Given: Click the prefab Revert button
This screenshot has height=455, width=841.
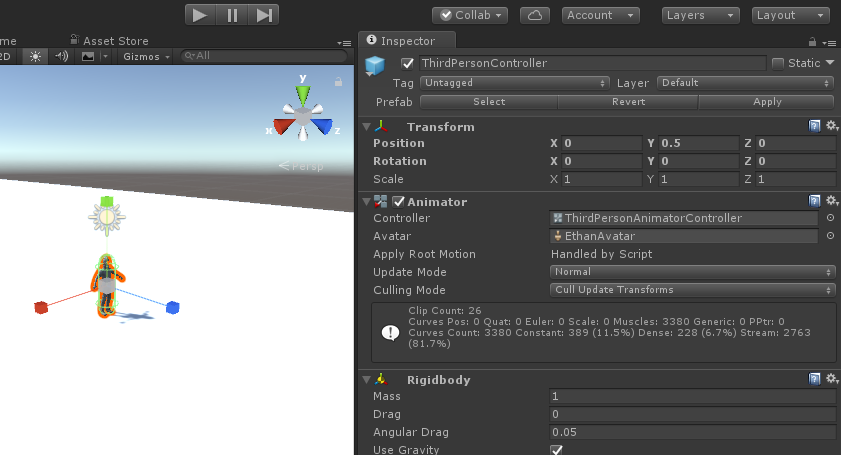Looking at the screenshot, I should [628, 101].
